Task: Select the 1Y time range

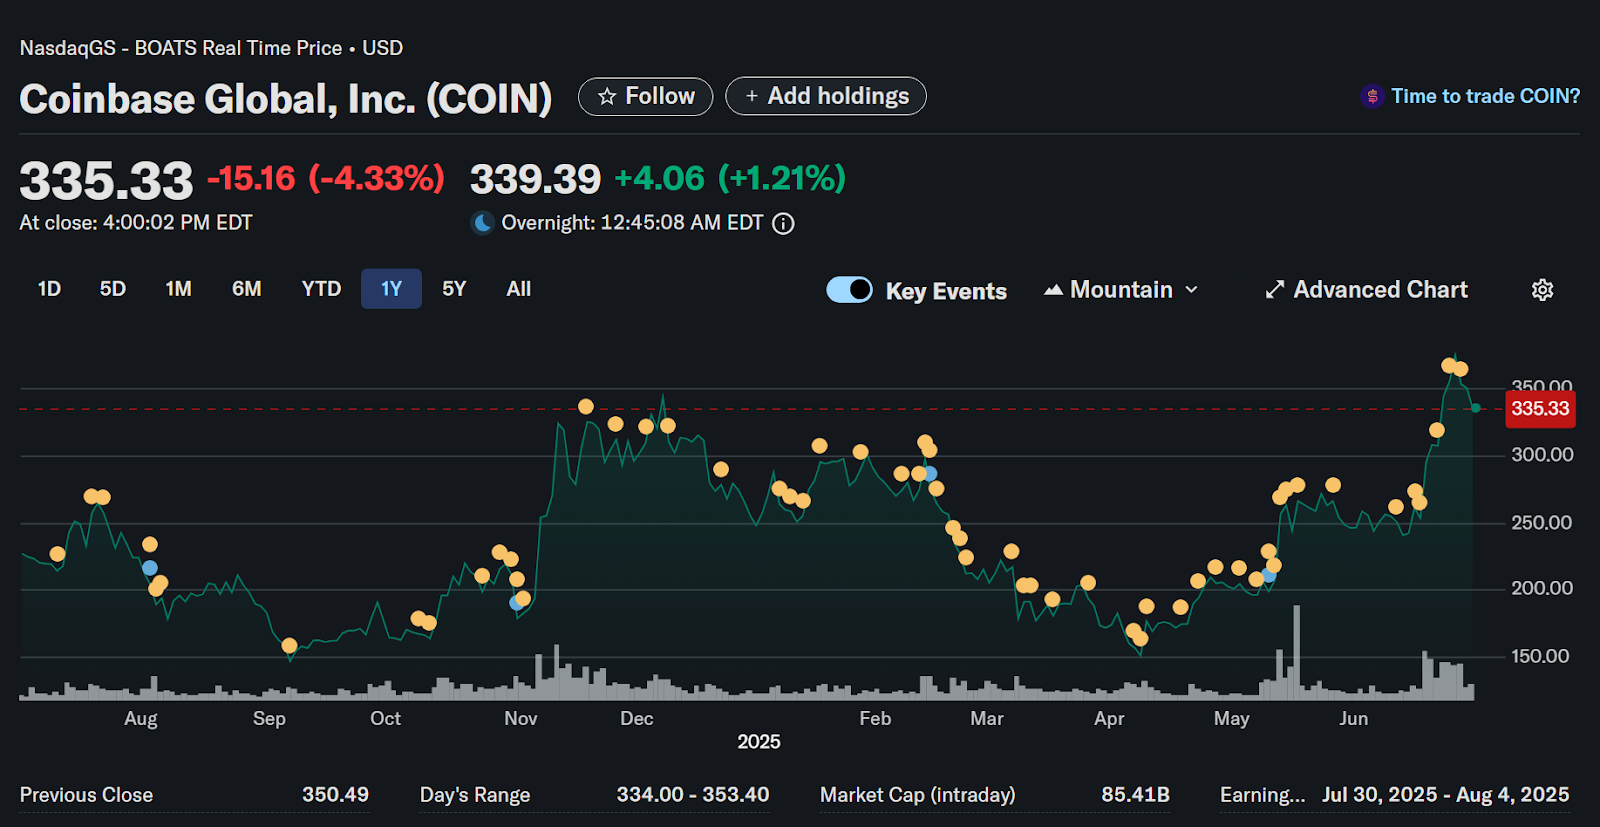Action: [x=391, y=289]
